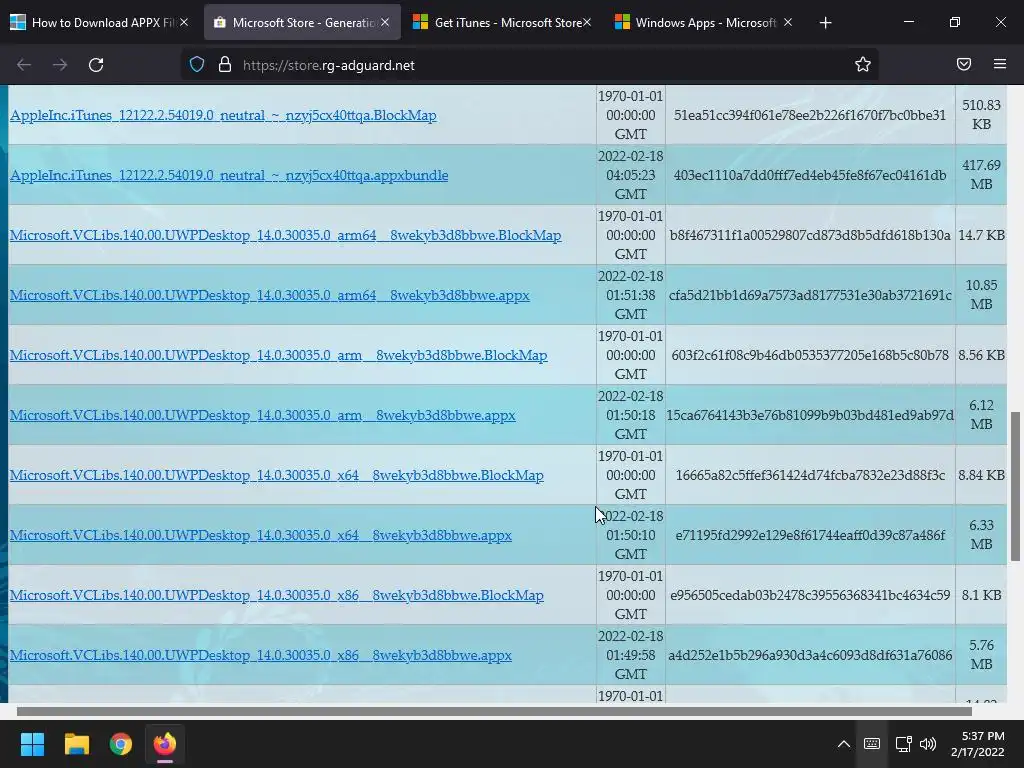Click the browser back arrow

(x=24, y=65)
